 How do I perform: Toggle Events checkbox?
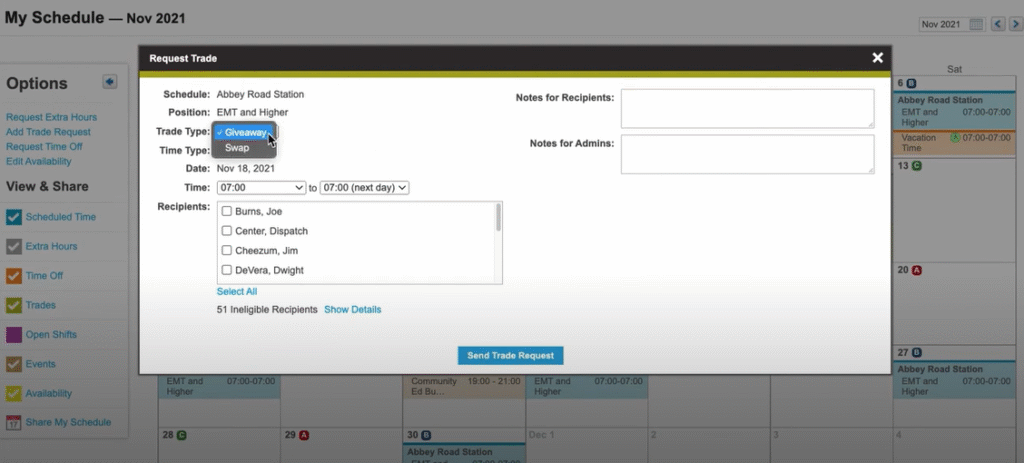coord(14,364)
